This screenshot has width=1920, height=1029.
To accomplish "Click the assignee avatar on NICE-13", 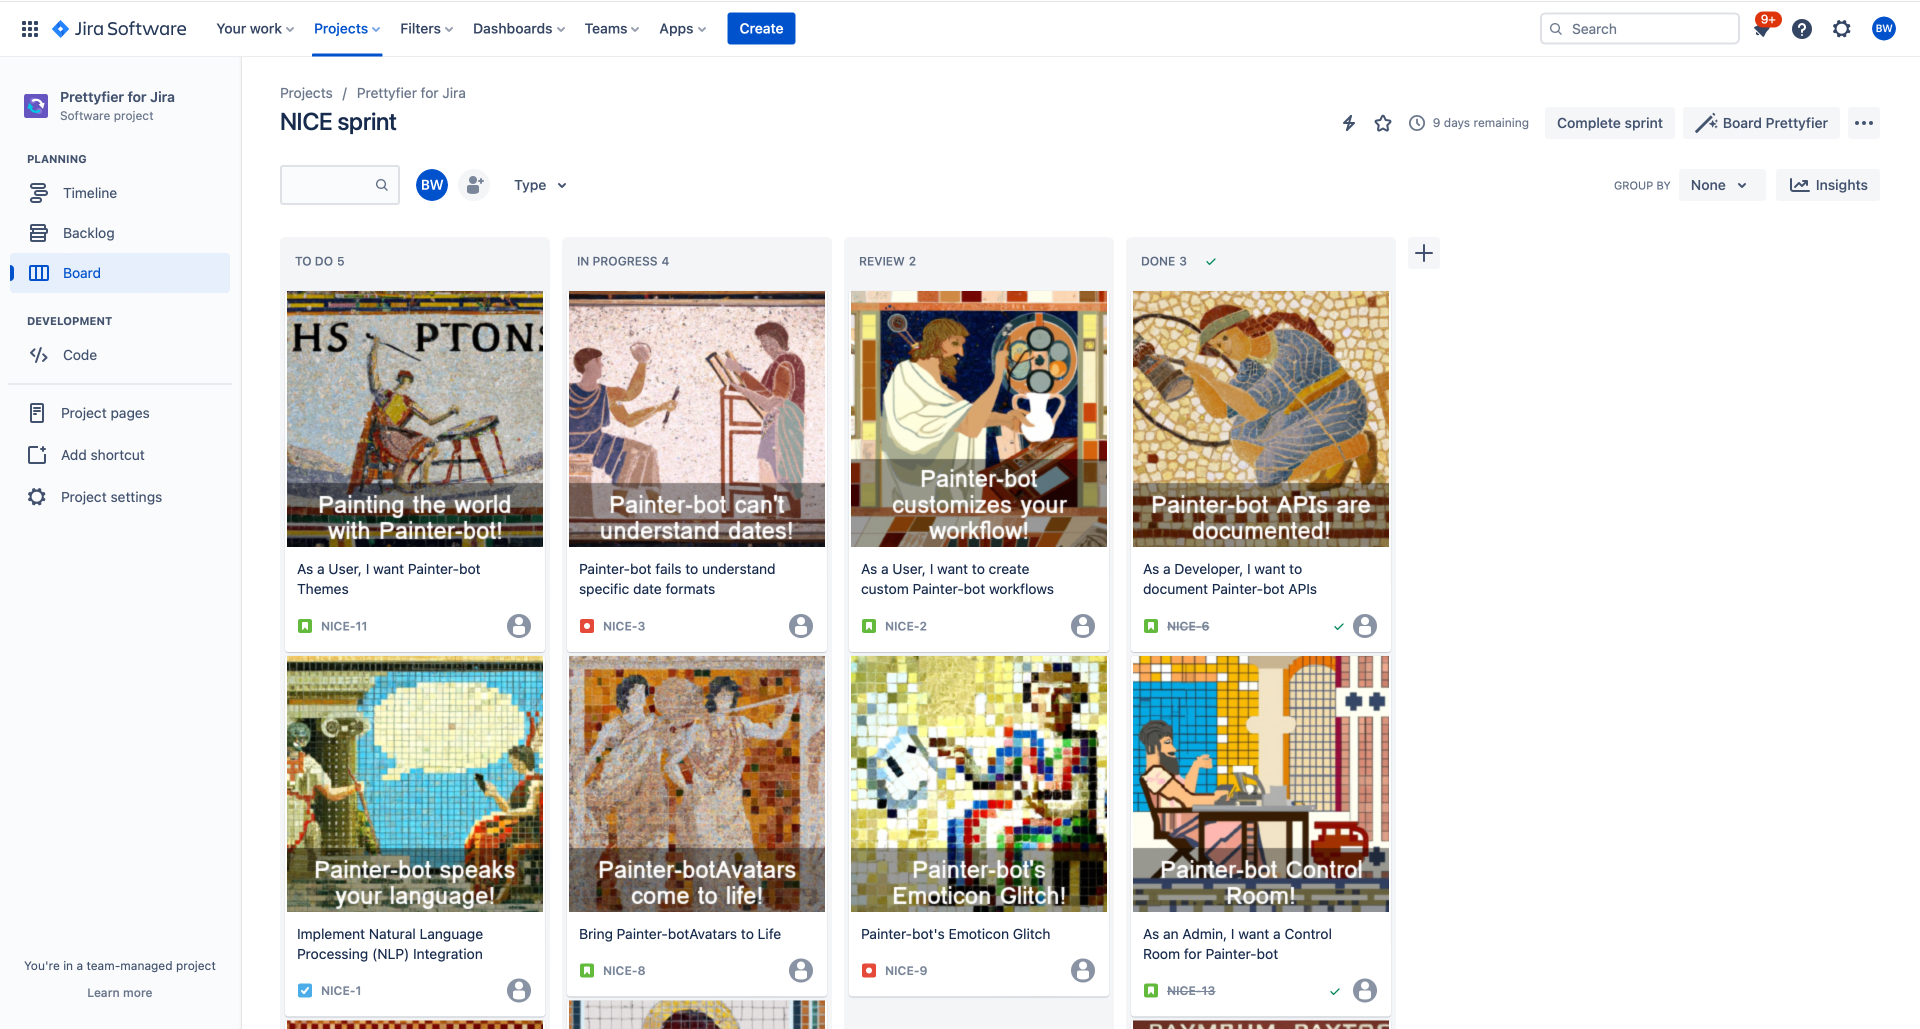I will pyautogui.click(x=1365, y=990).
